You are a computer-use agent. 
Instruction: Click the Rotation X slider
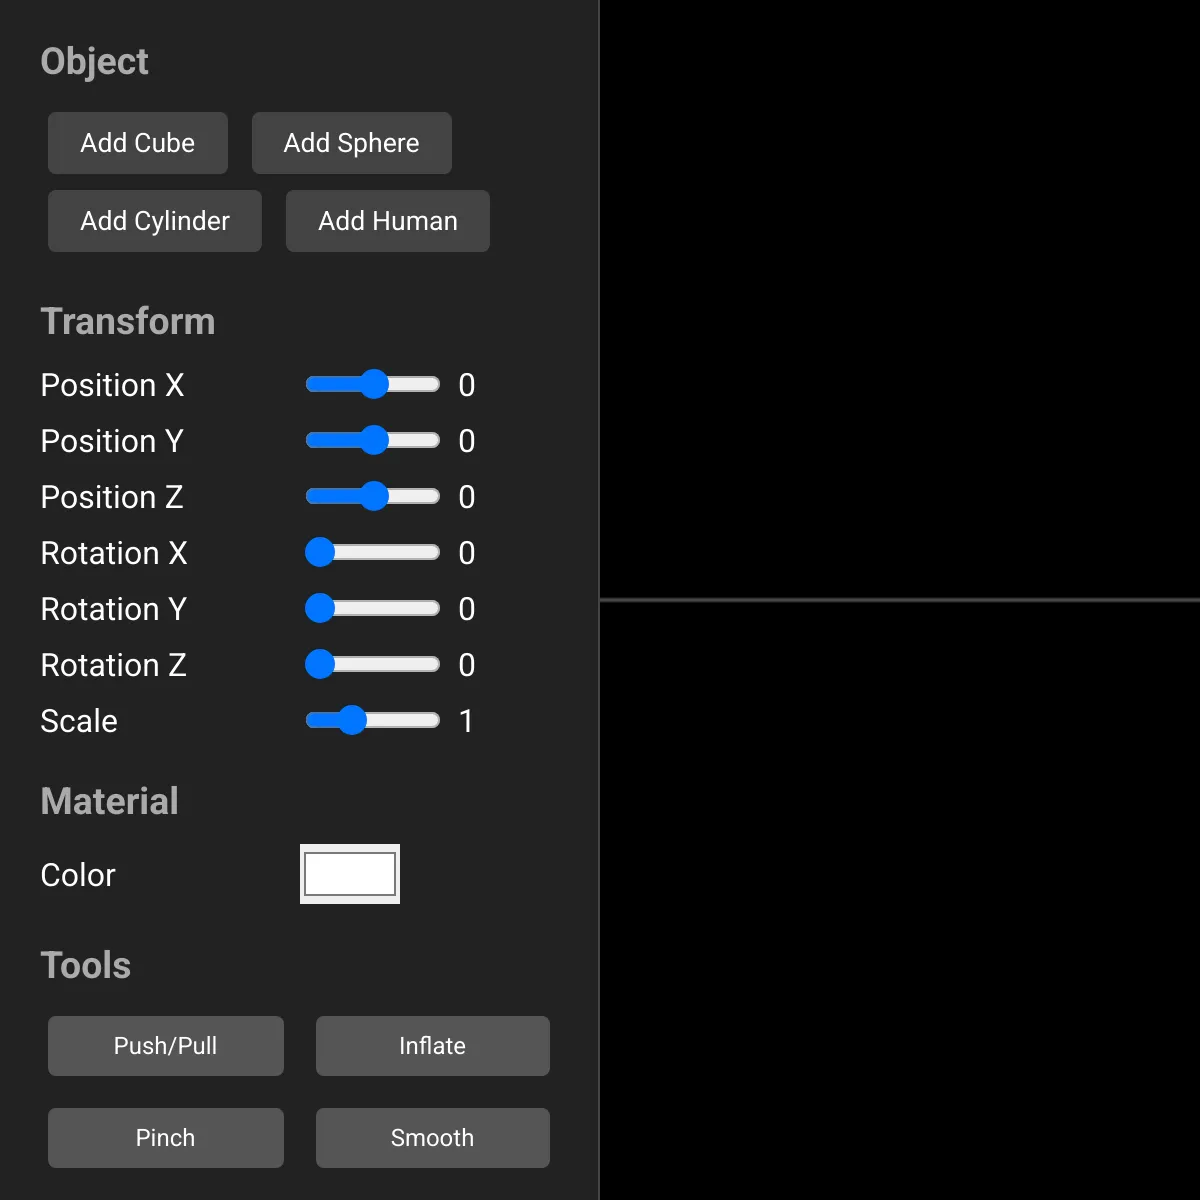(x=373, y=553)
